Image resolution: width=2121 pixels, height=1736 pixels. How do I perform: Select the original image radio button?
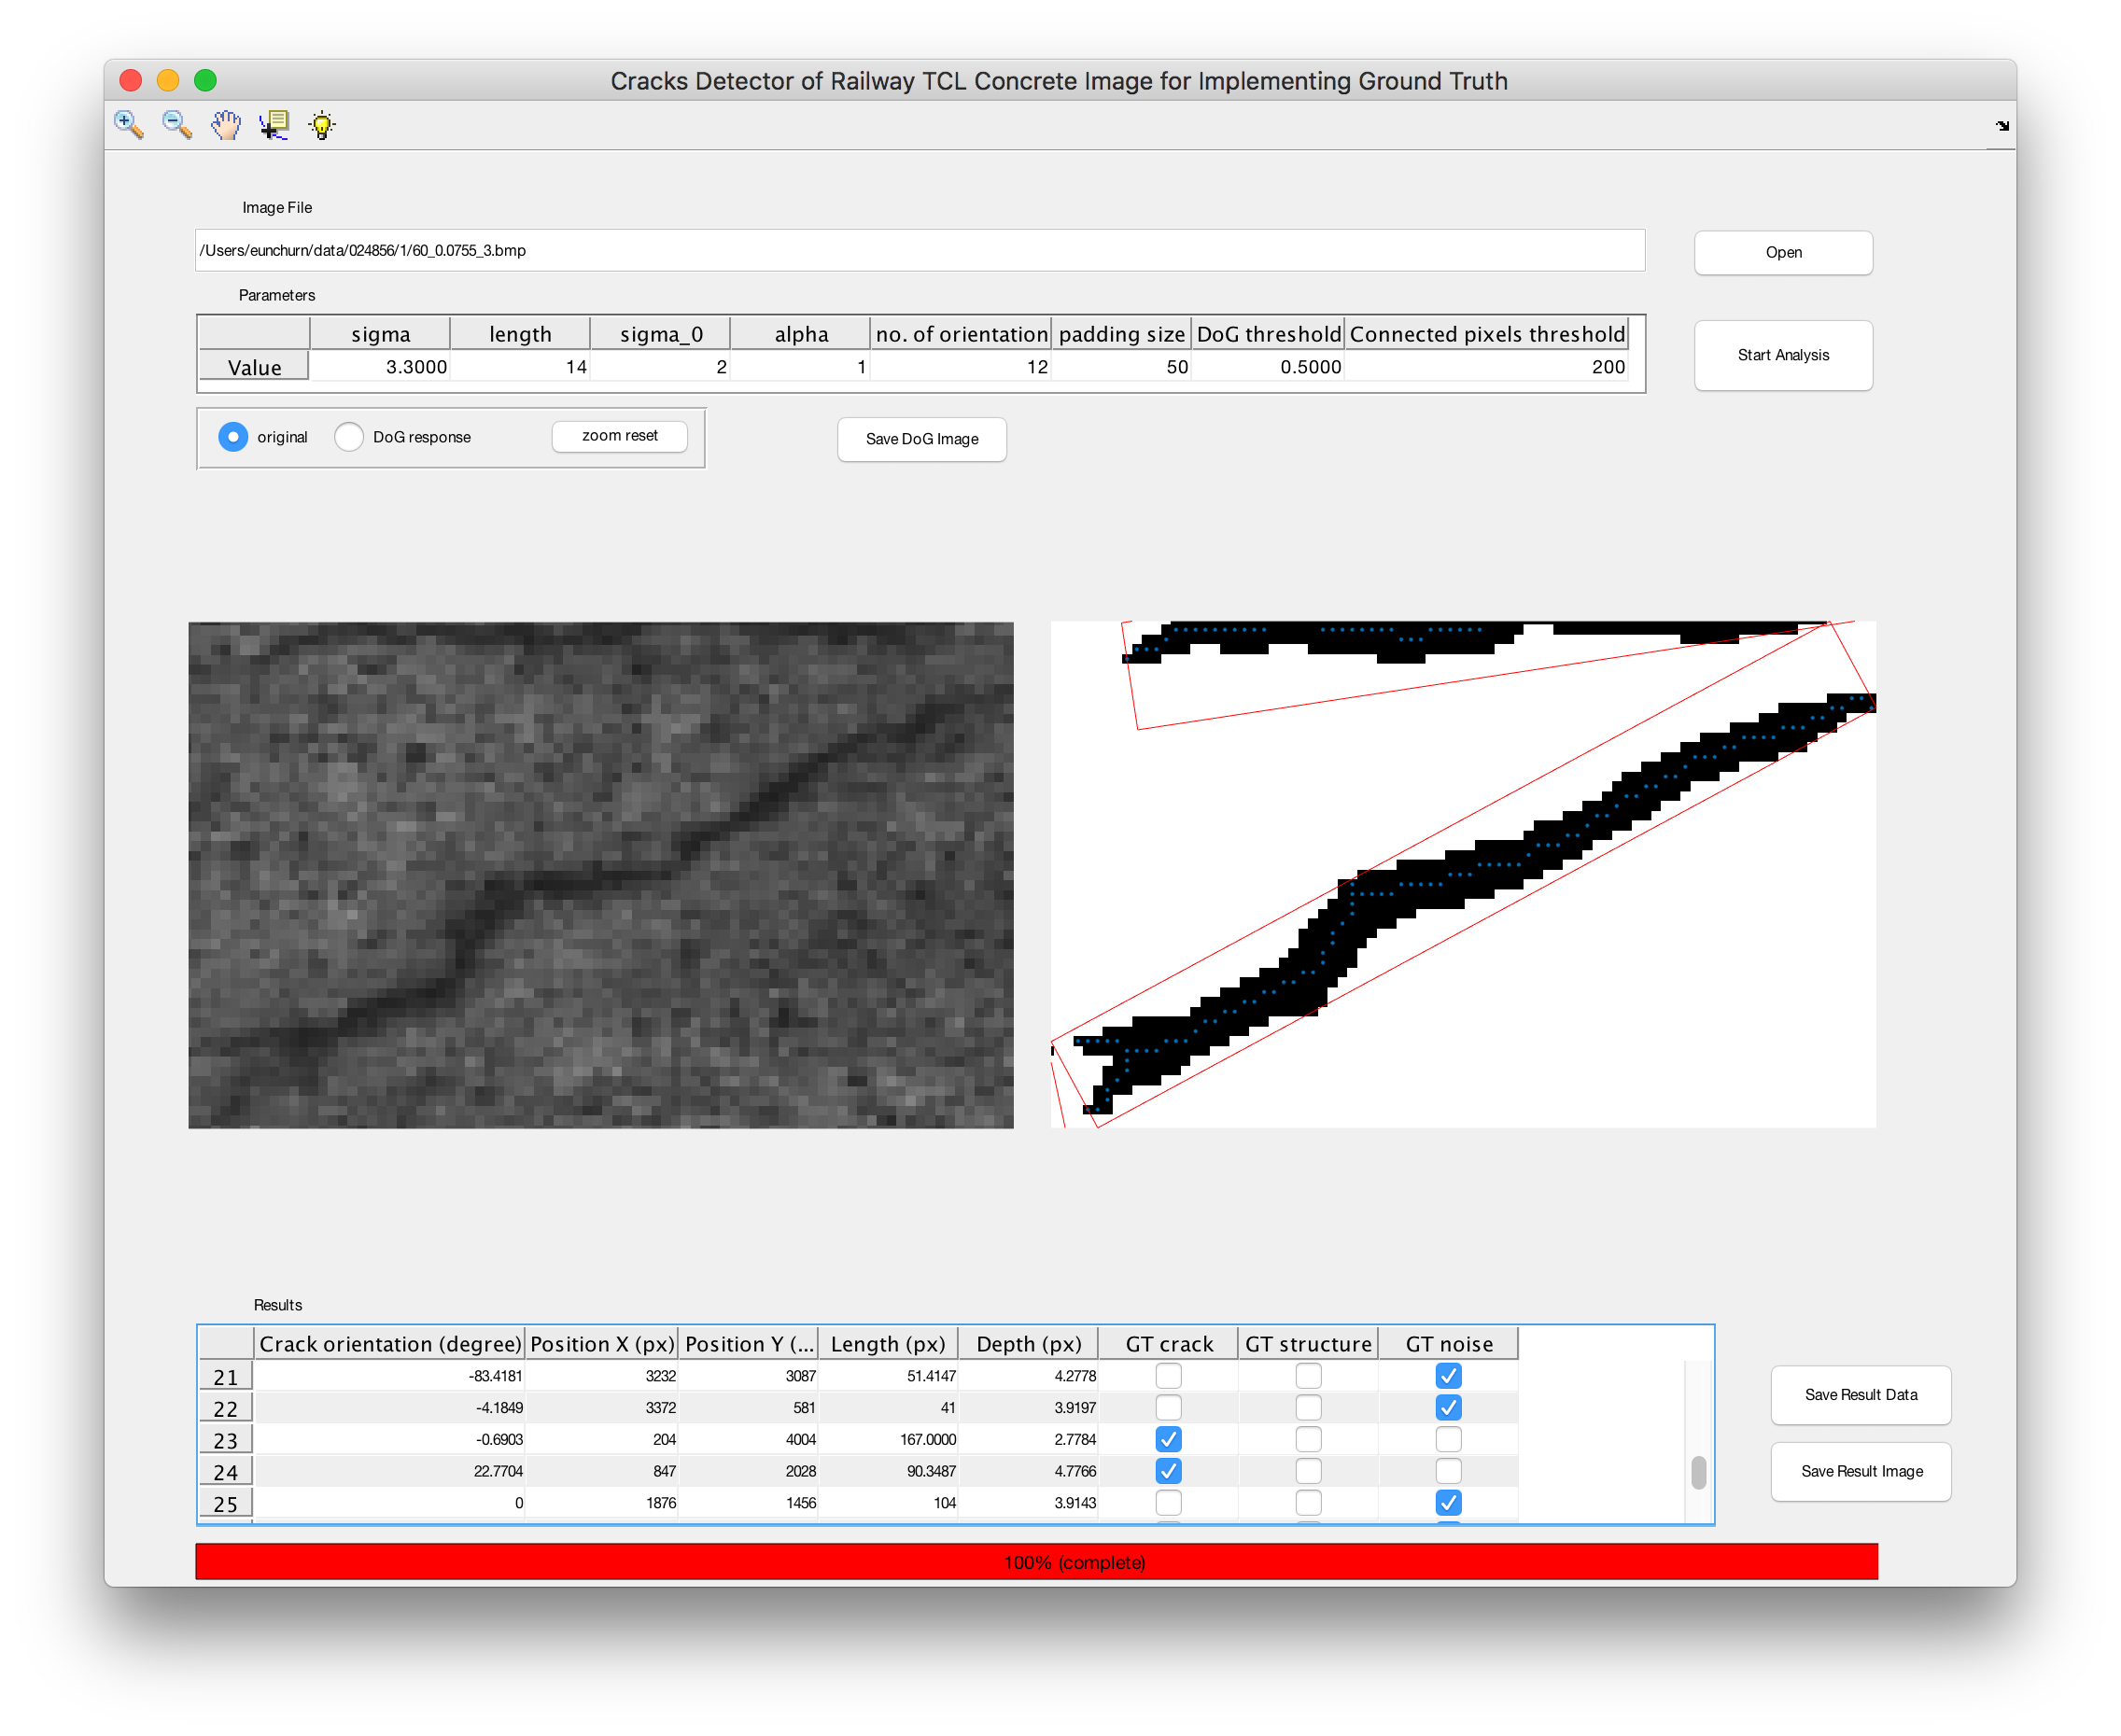click(233, 437)
